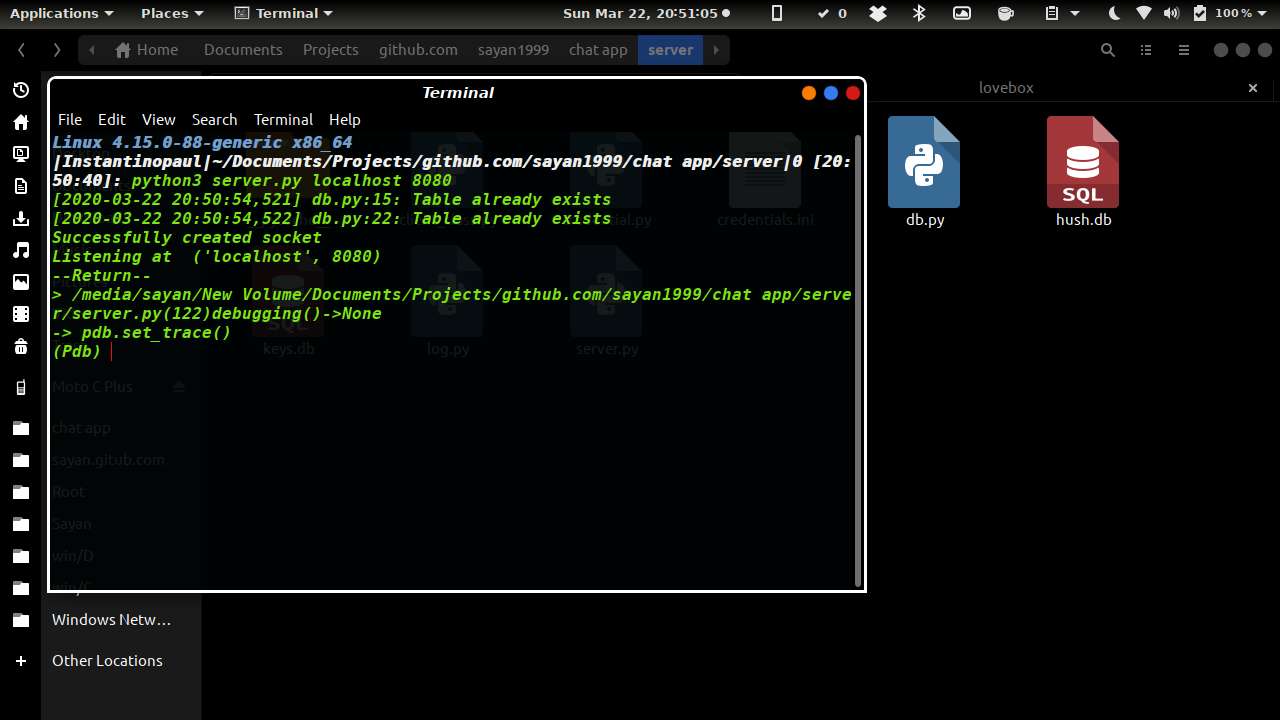1280x720 pixels.
Task: Open the battery 100% system menu
Action: coord(1231,13)
